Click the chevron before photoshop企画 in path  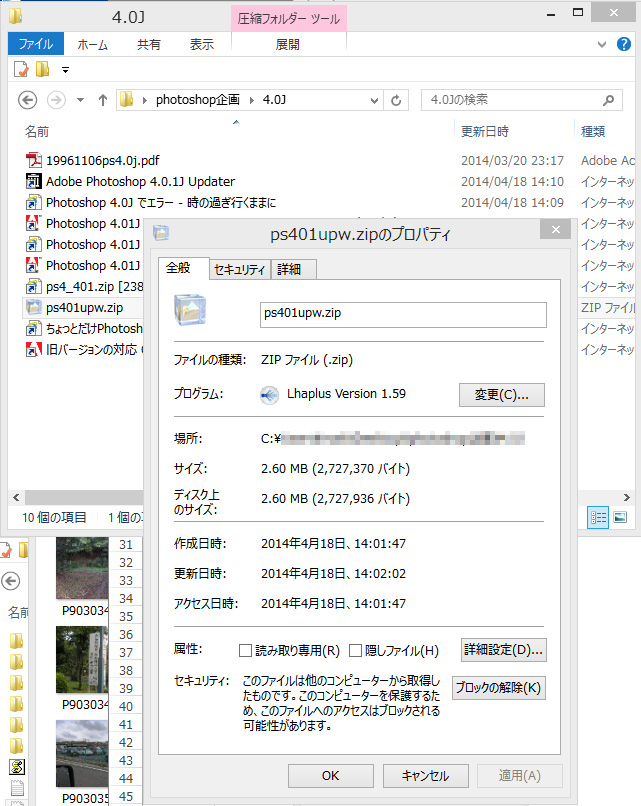[x=145, y=100]
